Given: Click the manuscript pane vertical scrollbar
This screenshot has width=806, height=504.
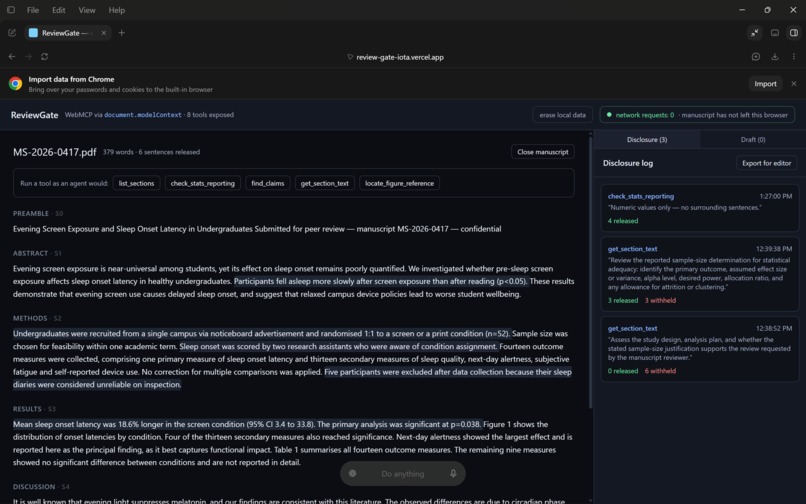Looking at the screenshot, I should tap(591, 273).
